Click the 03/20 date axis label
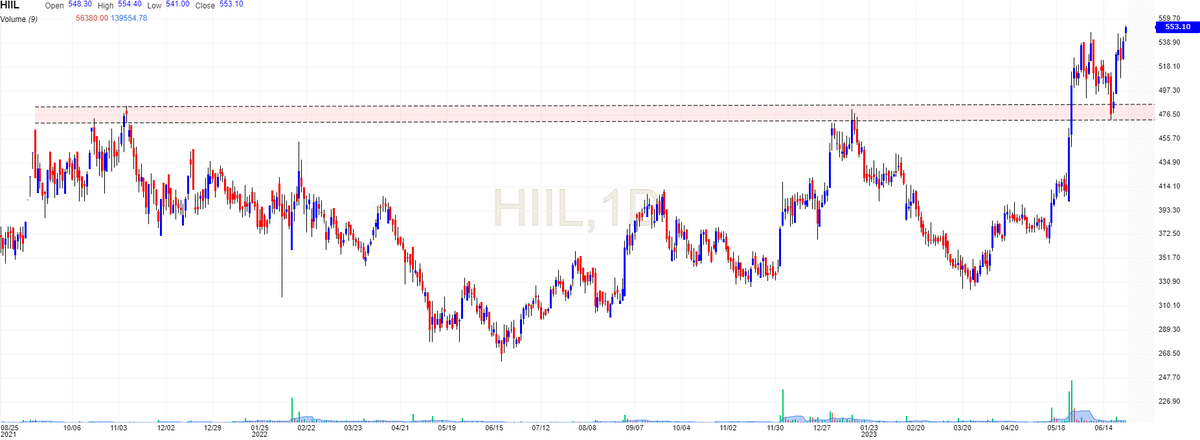Image resolution: width=1200 pixels, height=440 pixels. 962,427
